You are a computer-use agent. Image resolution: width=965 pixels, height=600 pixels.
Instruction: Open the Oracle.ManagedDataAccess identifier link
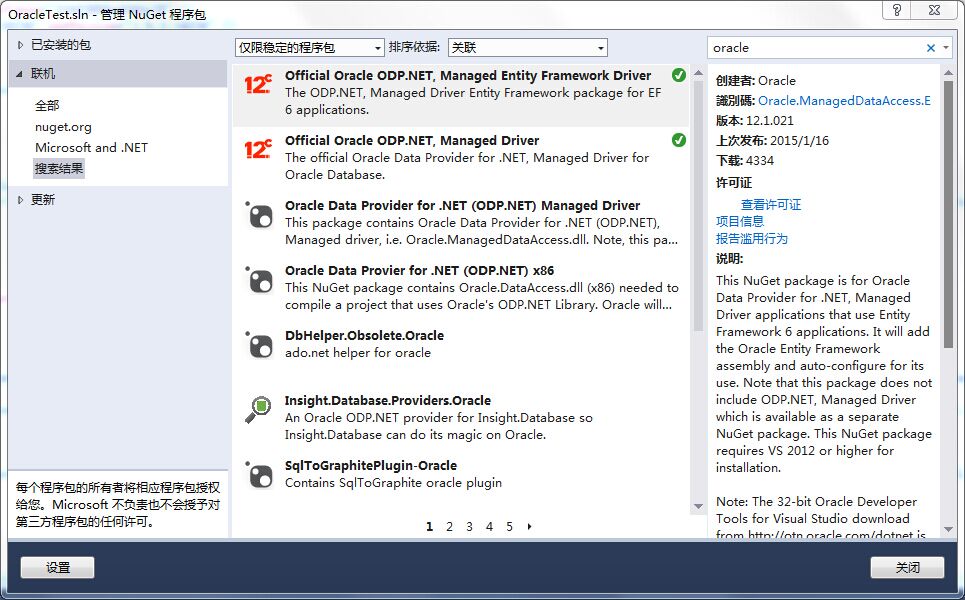coord(844,101)
